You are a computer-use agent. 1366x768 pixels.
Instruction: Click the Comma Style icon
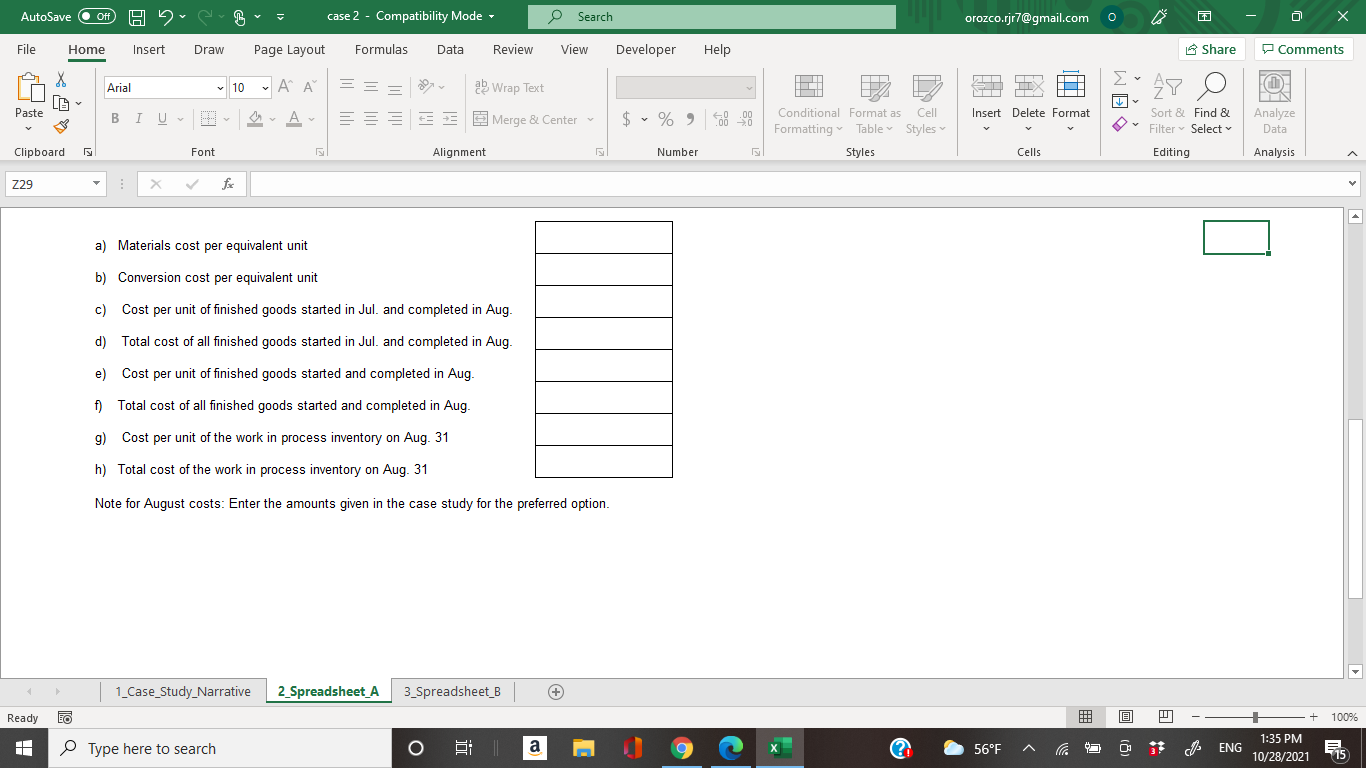(x=690, y=120)
